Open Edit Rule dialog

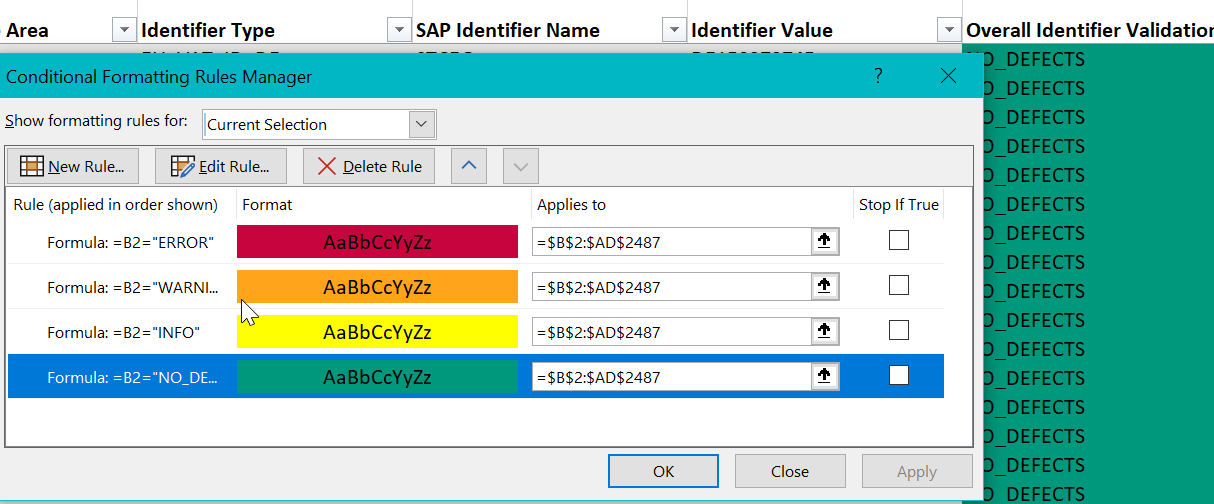click(221, 166)
